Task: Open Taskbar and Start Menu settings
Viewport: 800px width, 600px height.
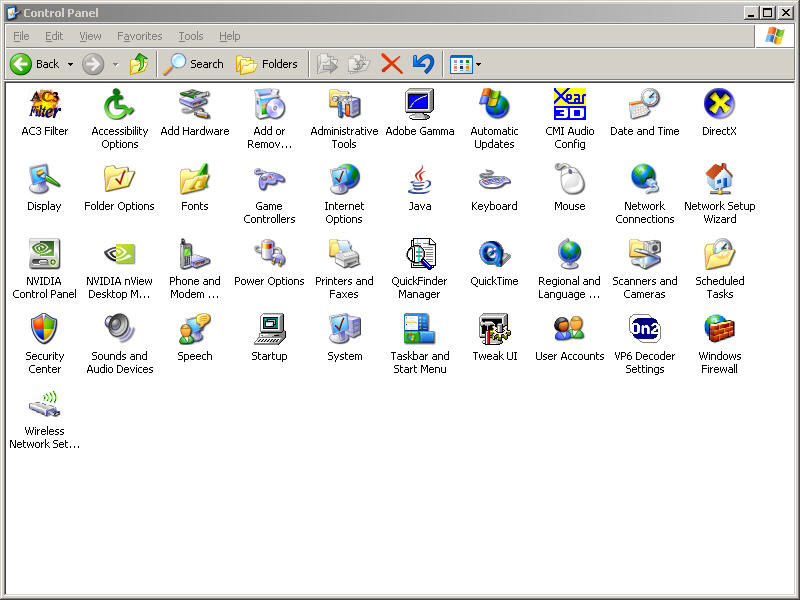Action: (419, 344)
